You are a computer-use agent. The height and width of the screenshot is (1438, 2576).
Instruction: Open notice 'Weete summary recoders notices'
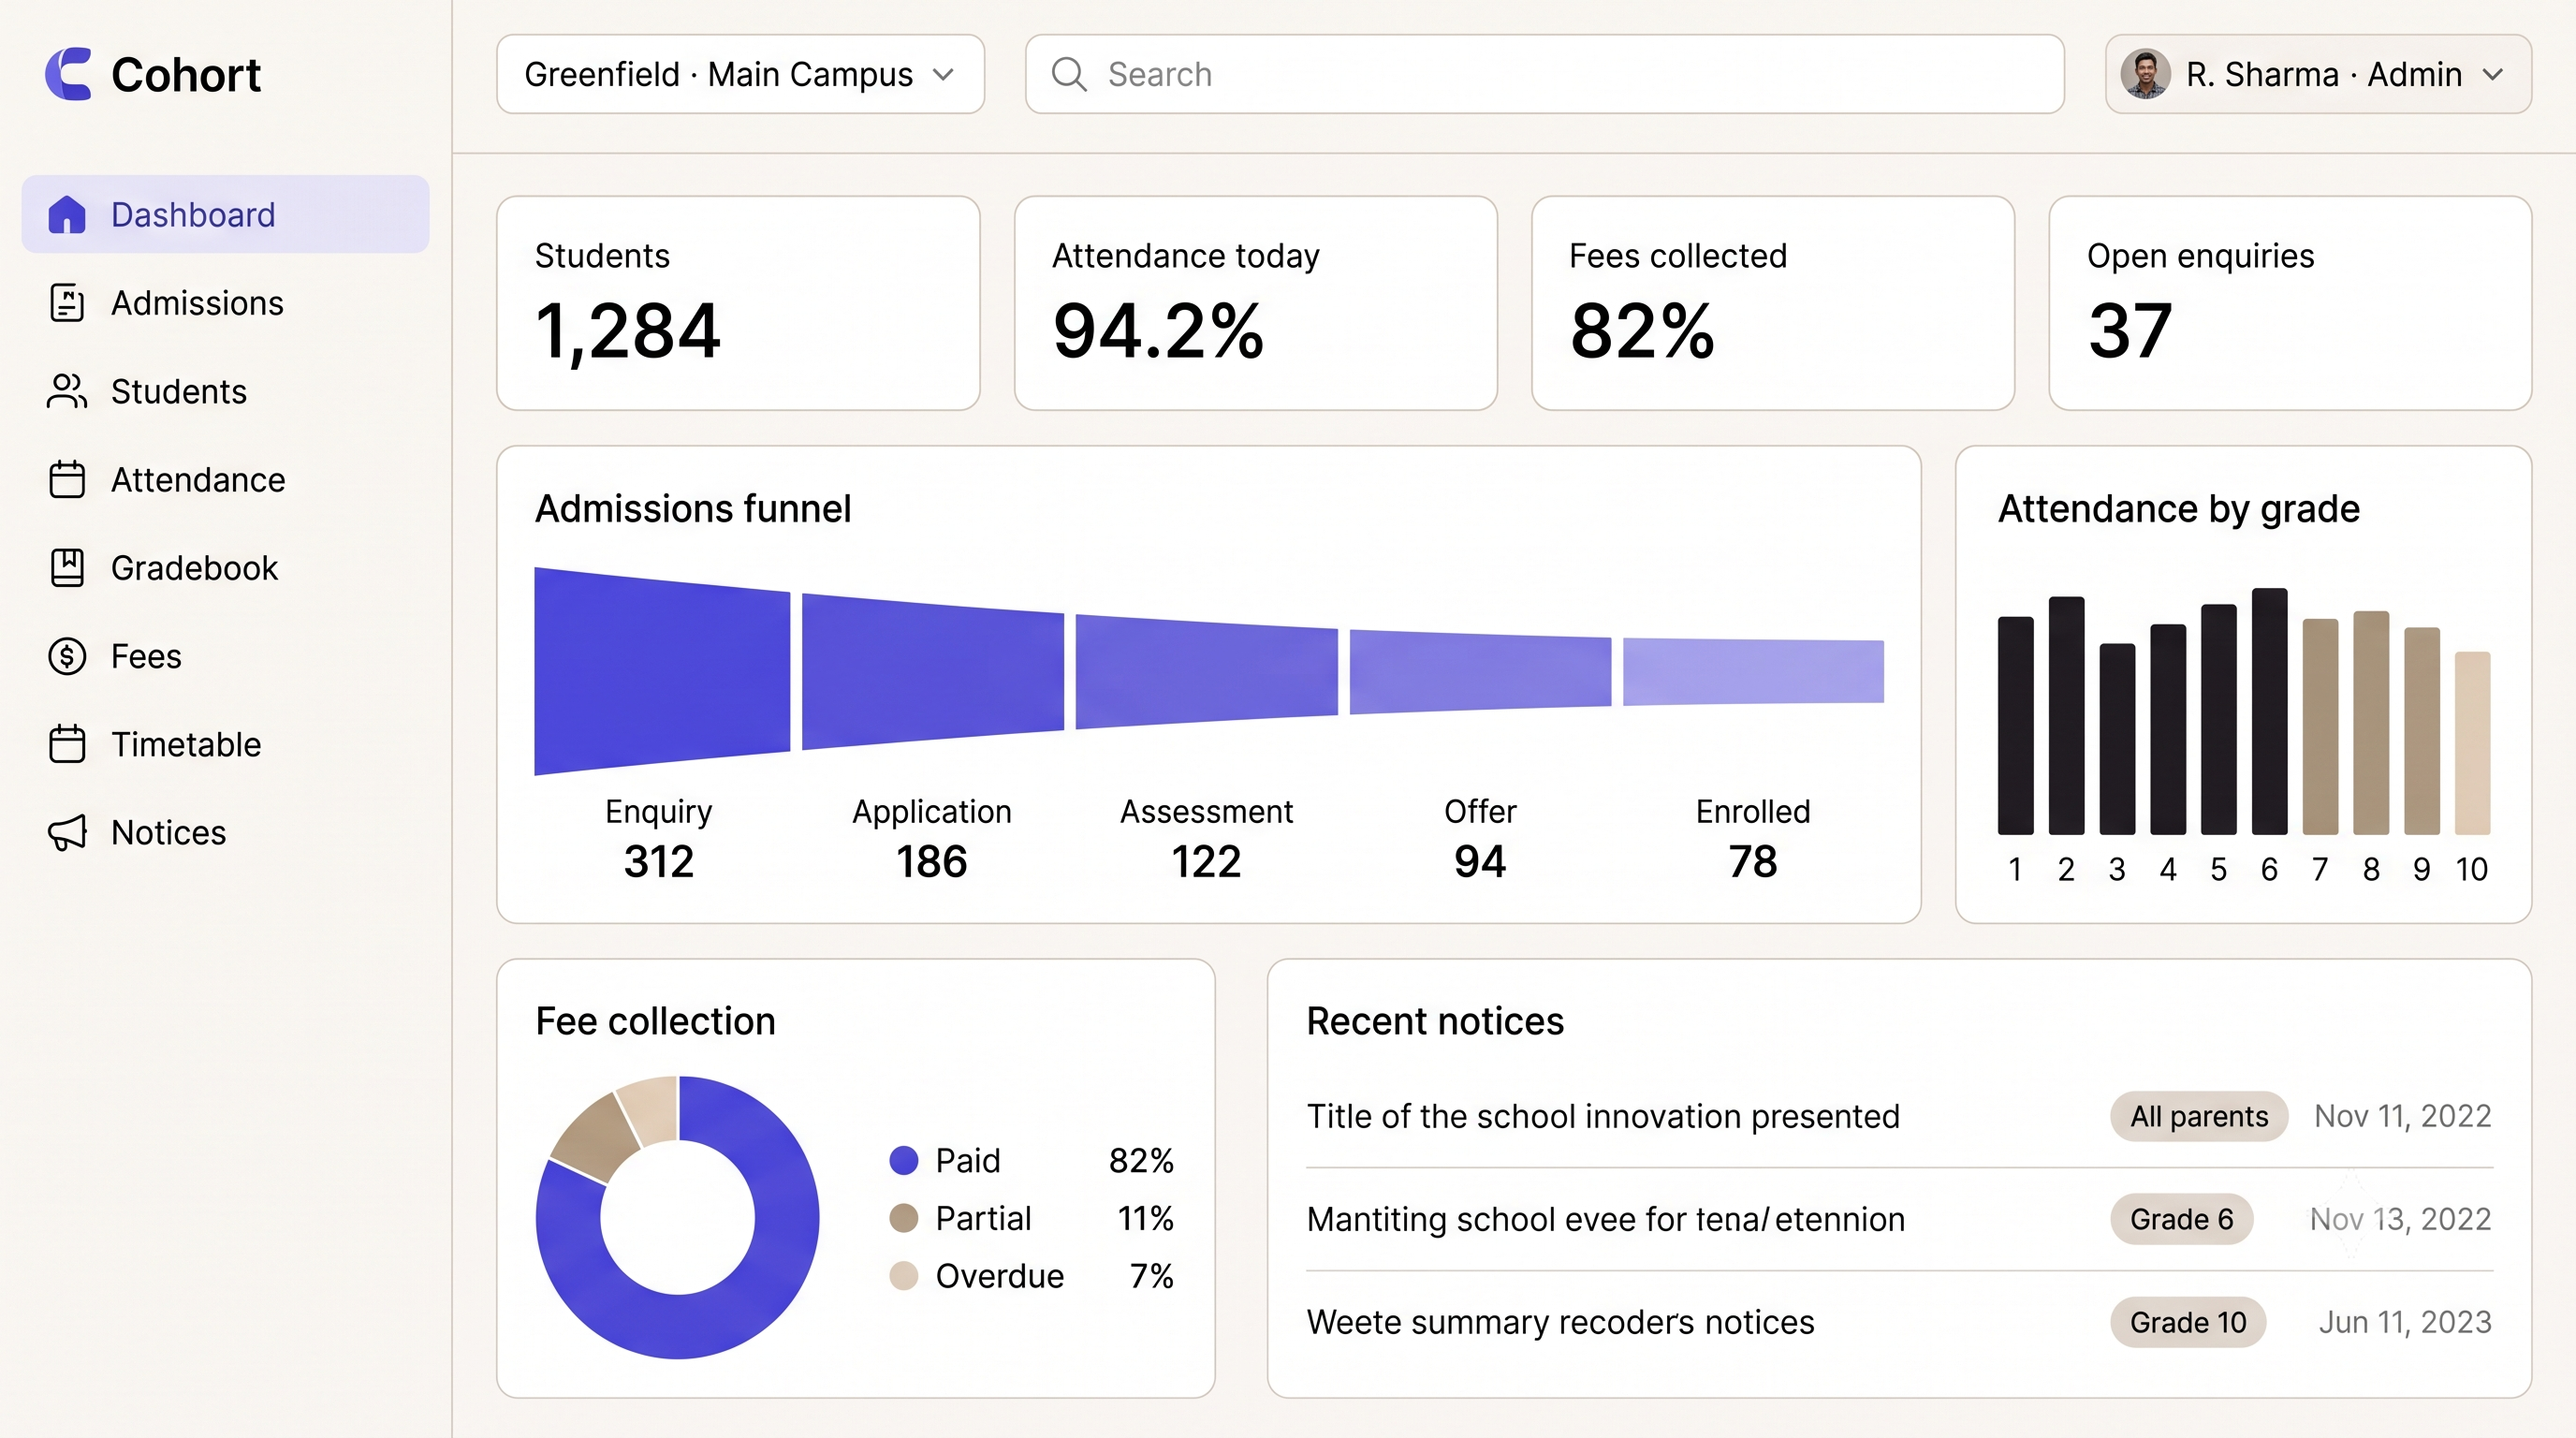coord(1560,1322)
